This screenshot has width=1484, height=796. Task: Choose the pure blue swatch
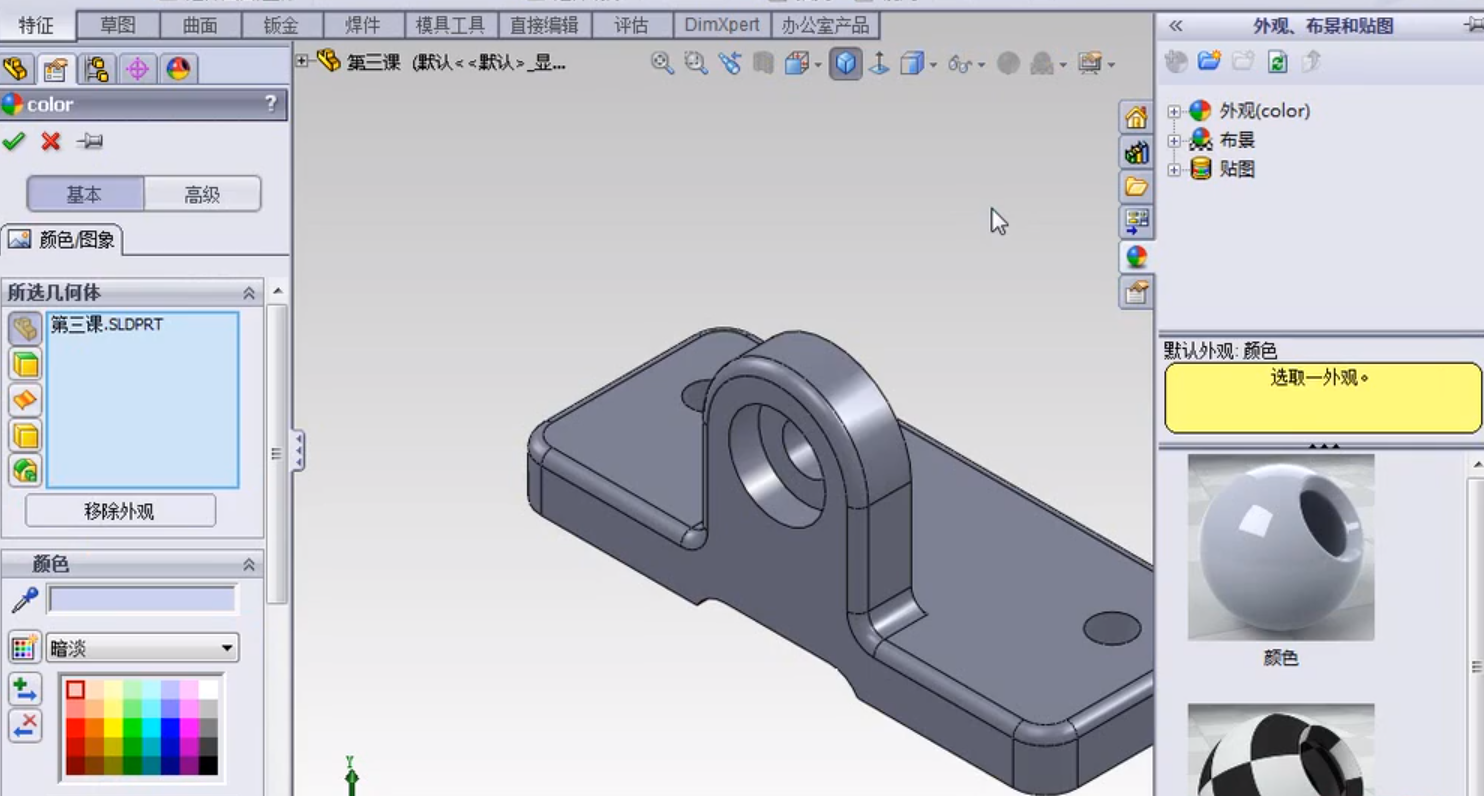[170, 728]
